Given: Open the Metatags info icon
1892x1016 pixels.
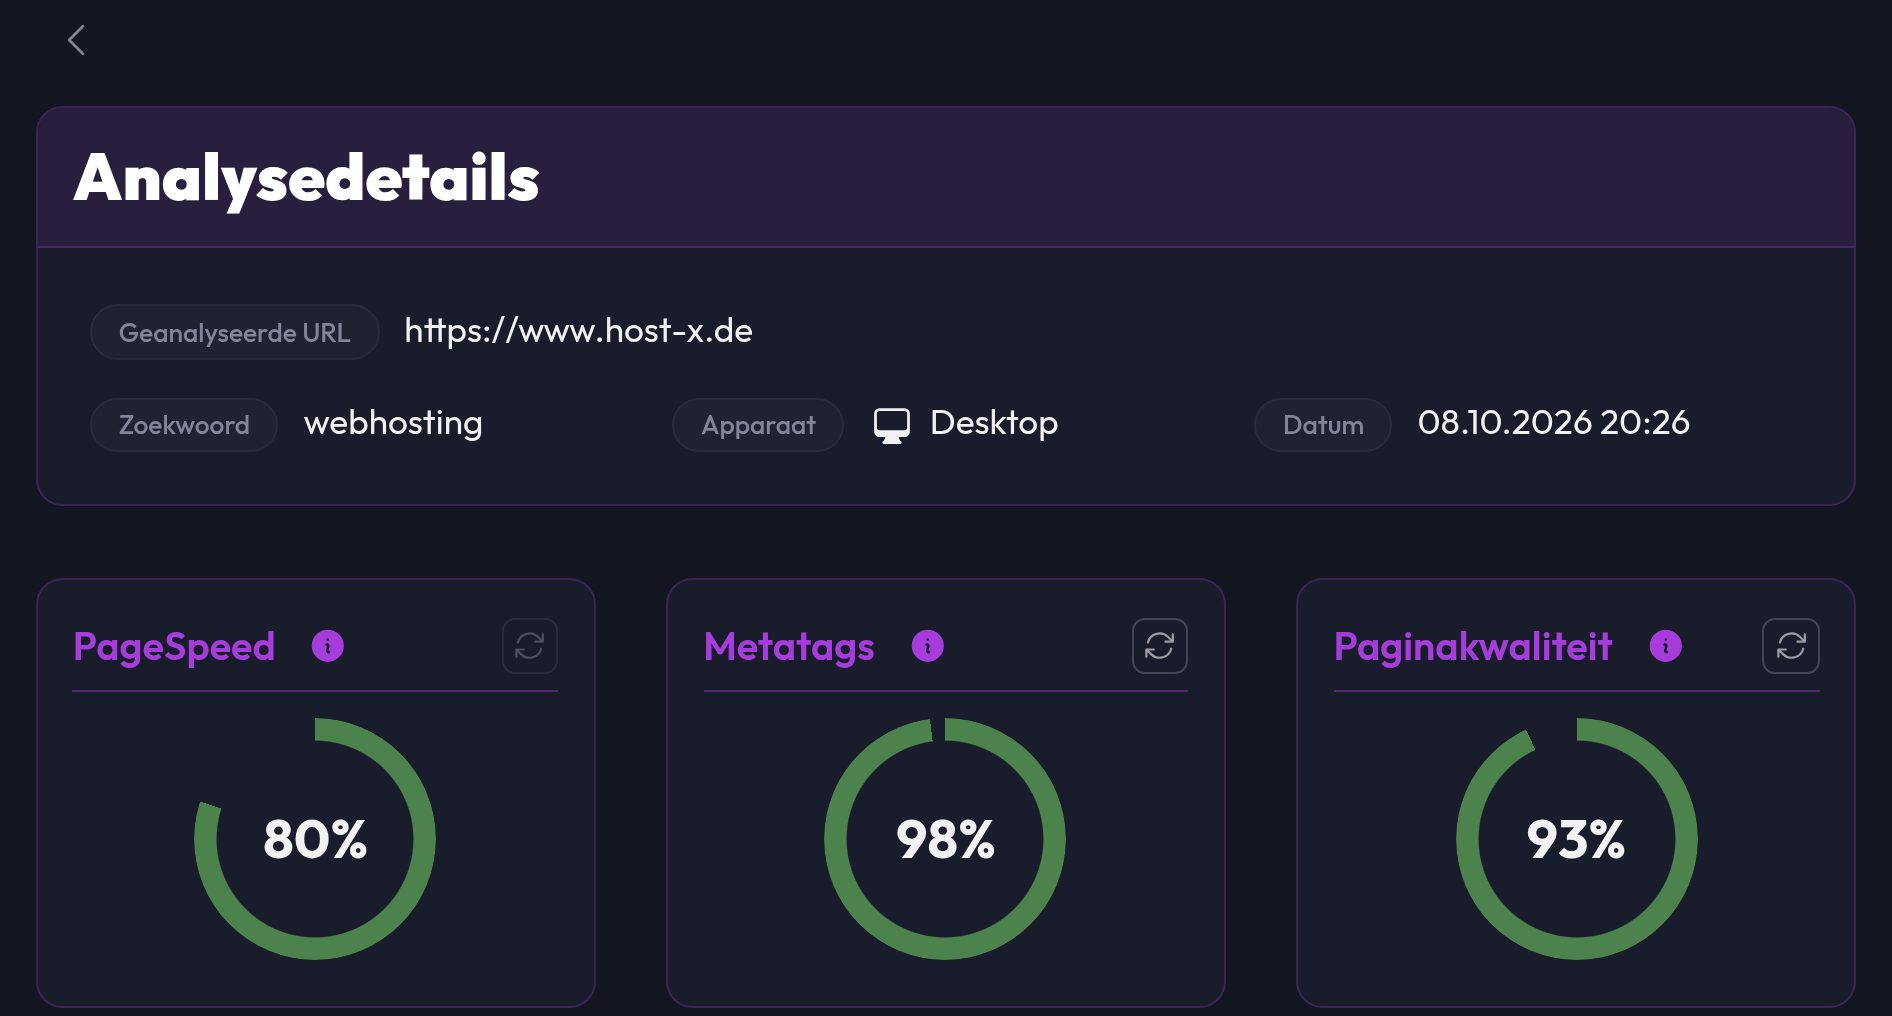Looking at the screenshot, I should [x=928, y=646].
